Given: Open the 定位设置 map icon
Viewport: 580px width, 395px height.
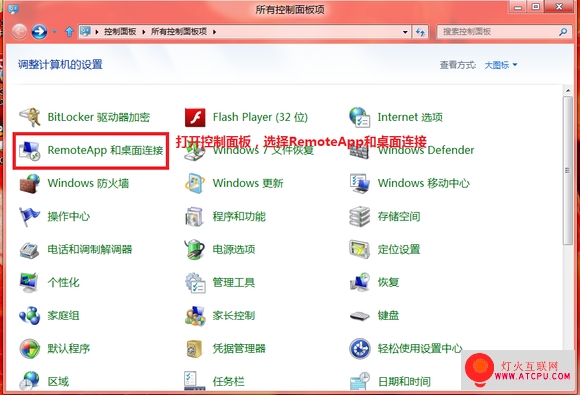Looking at the screenshot, I should [x=360, y=250].
